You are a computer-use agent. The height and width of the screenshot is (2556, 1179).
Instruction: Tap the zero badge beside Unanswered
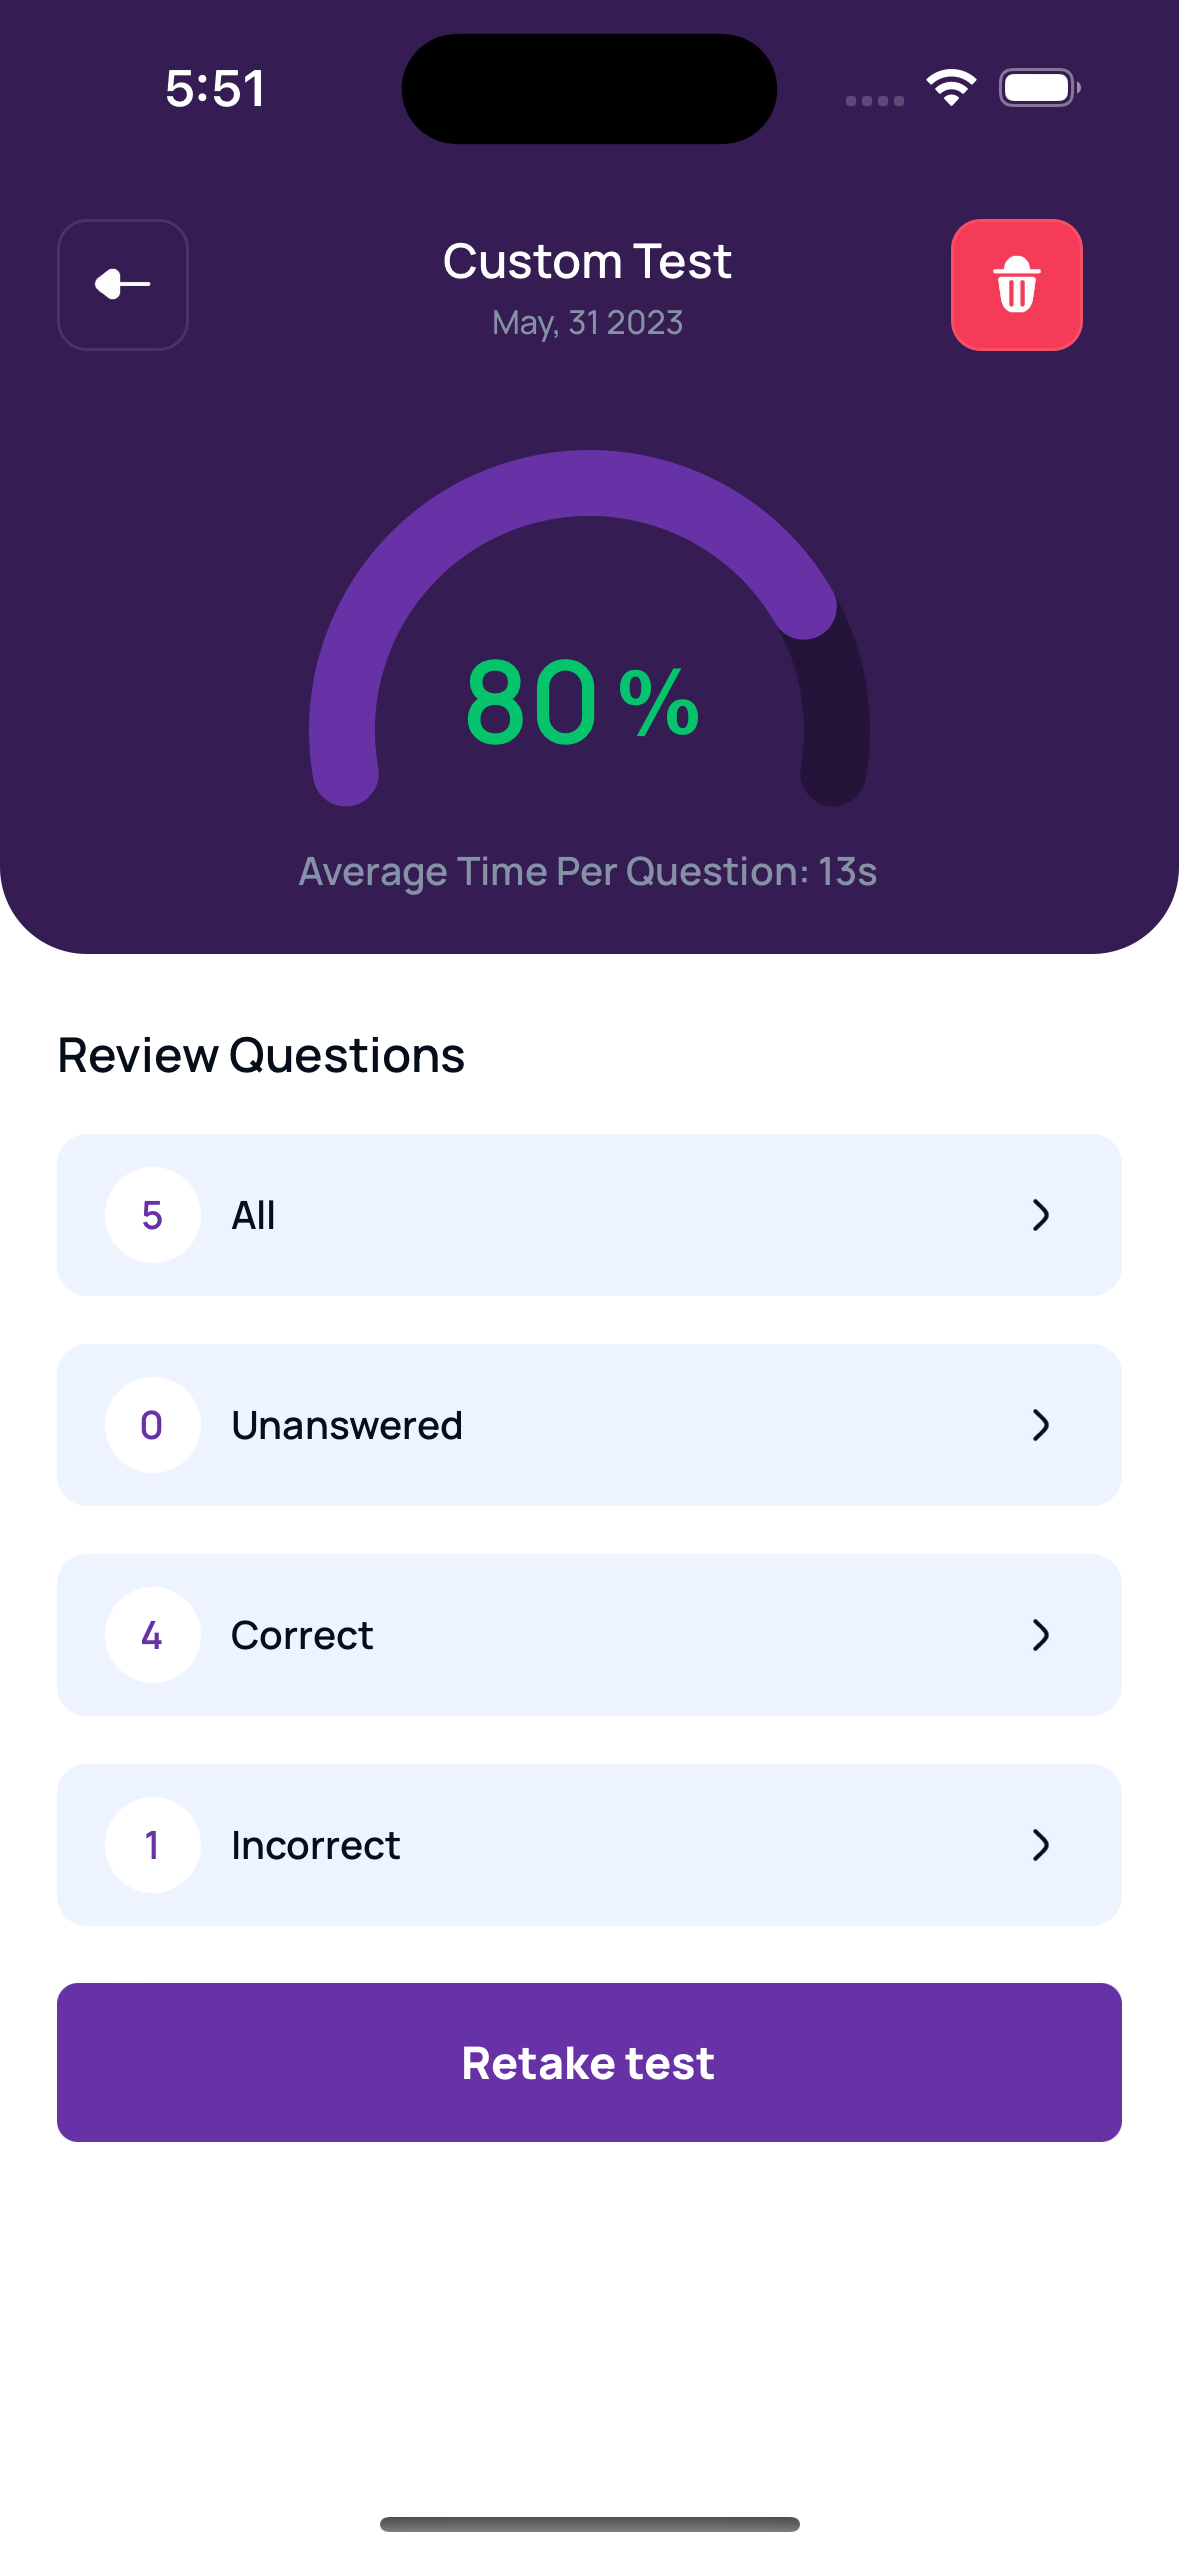point(151,1425)
